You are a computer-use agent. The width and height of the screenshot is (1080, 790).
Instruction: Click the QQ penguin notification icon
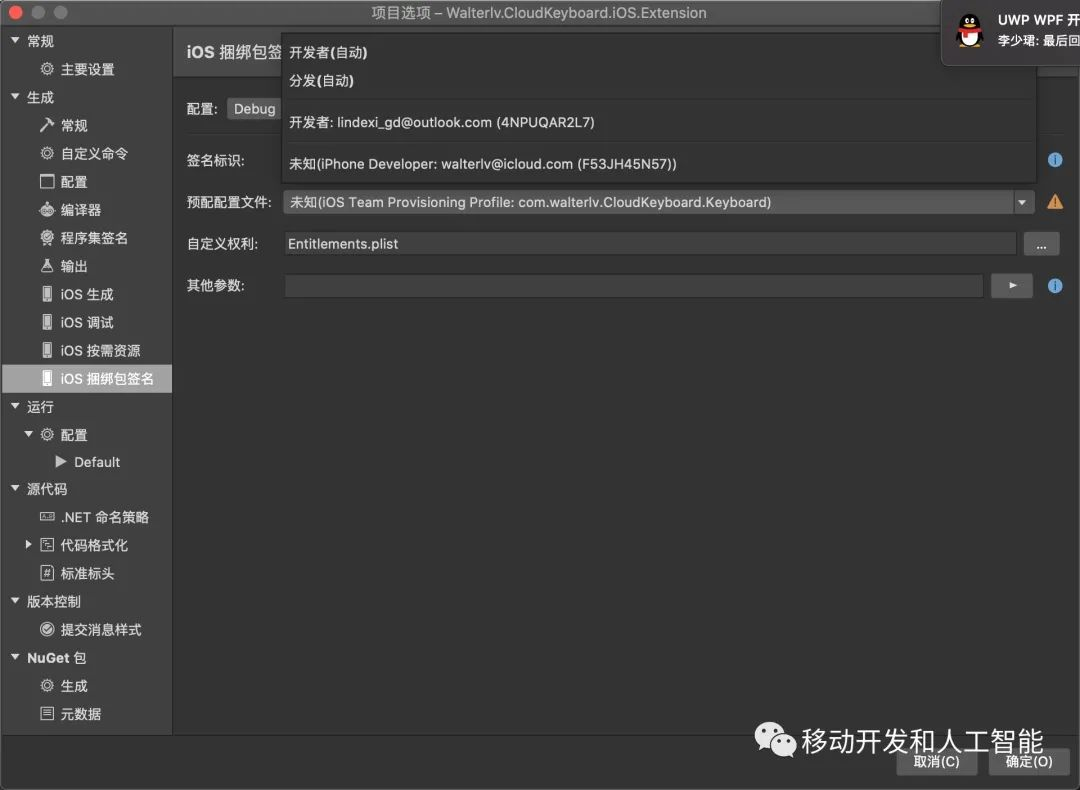[970, 30]
